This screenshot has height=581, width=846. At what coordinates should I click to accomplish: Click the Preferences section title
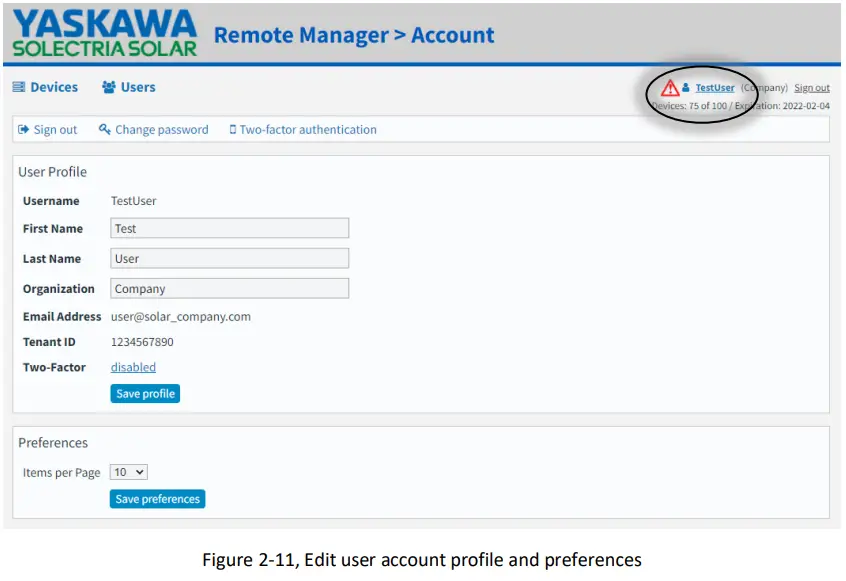coord(53,442)
